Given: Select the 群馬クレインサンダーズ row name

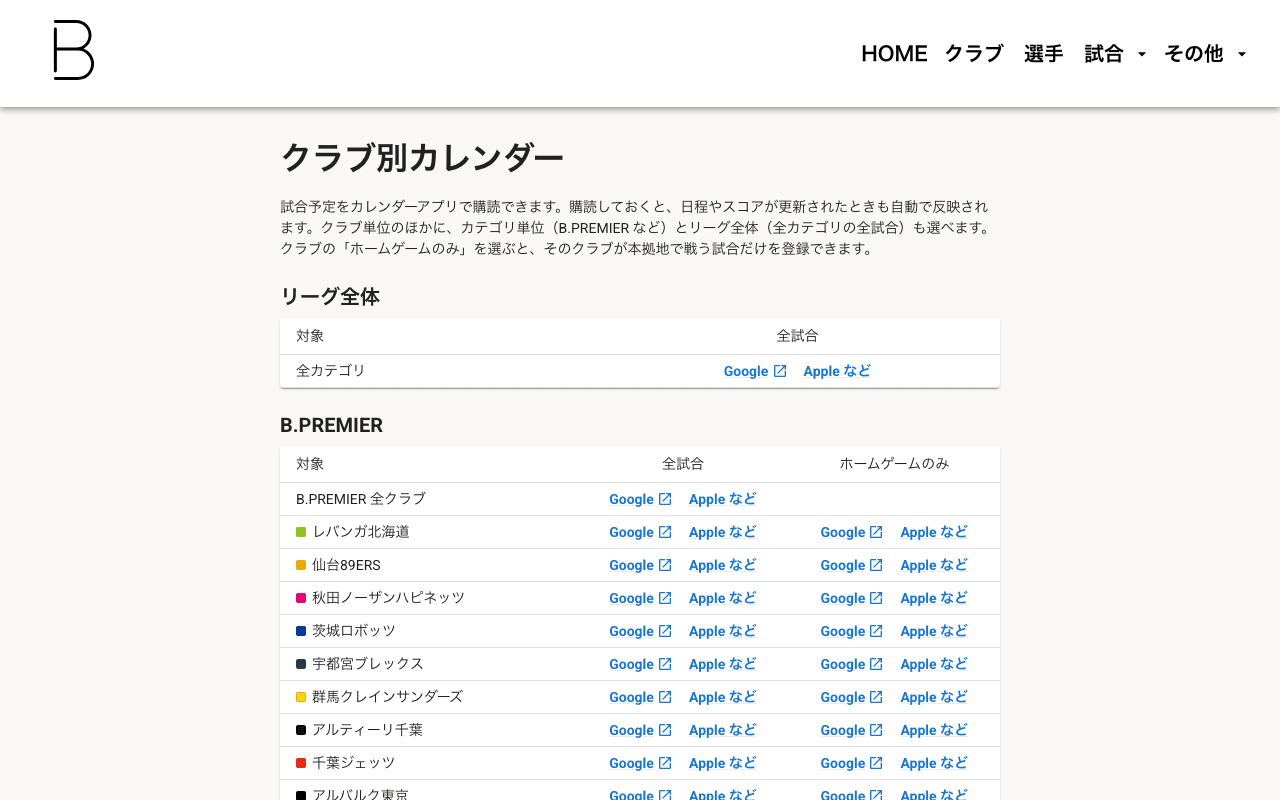Looking at the screenshot, I should [x=387, y=697].
